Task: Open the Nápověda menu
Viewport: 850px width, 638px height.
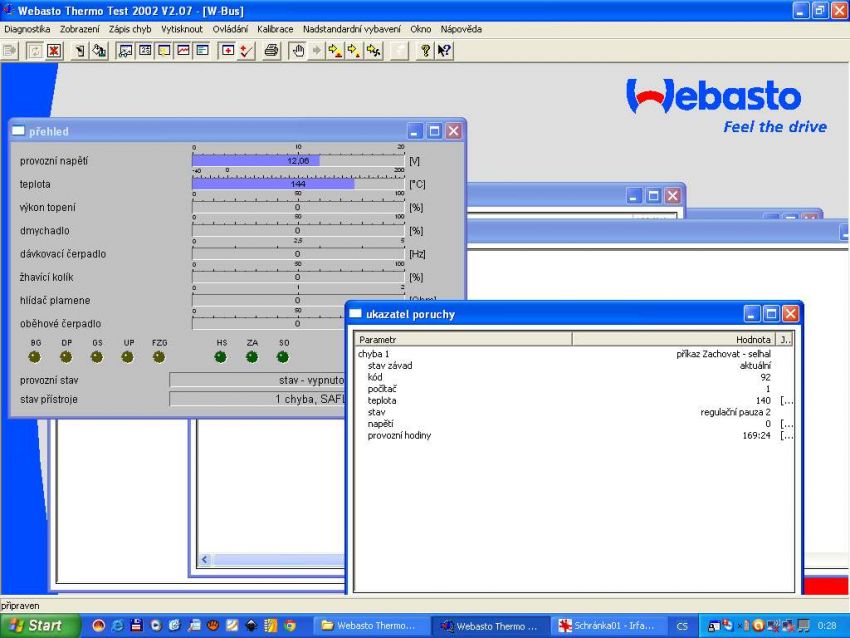Action: 461,29
